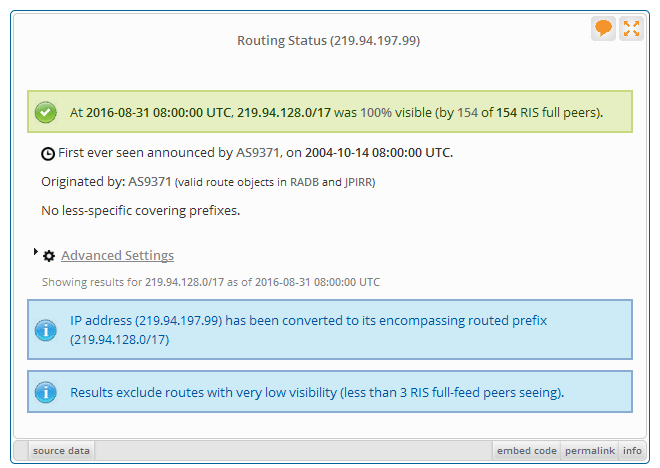This screenshot has width=660, height=468.
Task: Expand the Advanced Settings disclosure triangle
Action: (x=37, y=253)
